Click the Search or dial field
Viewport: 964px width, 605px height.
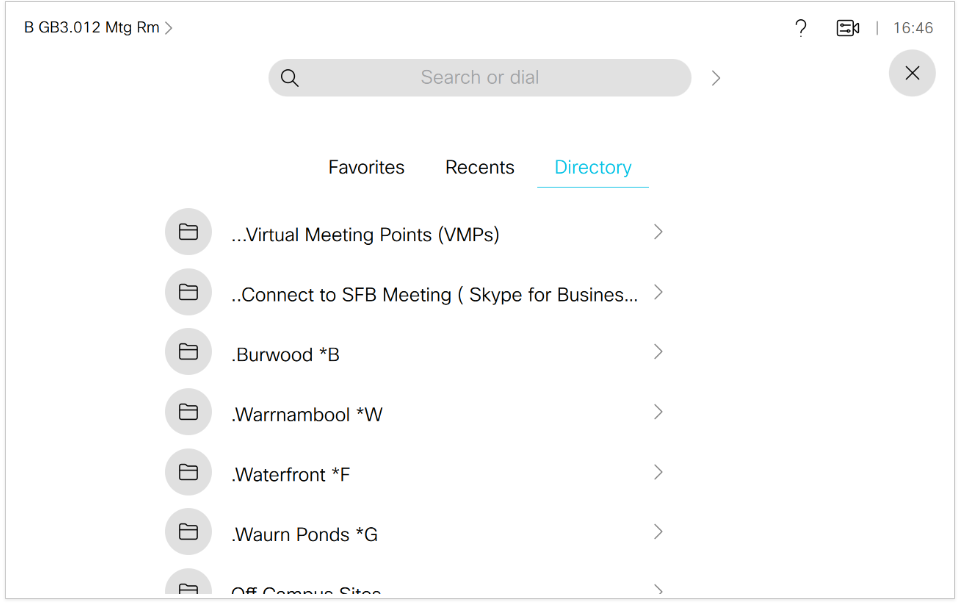[480, 78]
